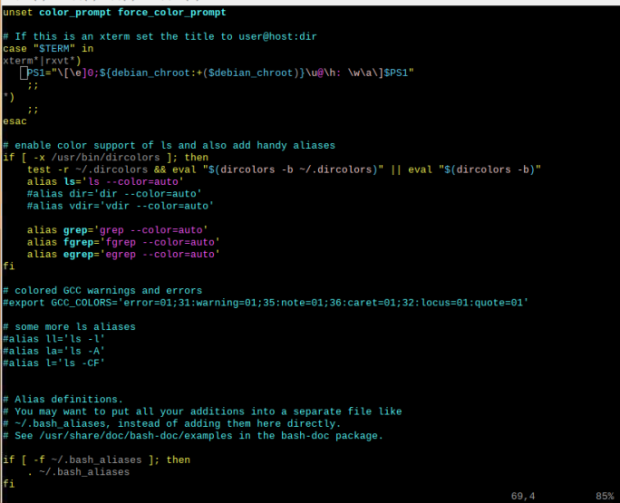The image size is (620, 503).
Task: Click the 'colored GCC warnings and errors' comment
Action: click(x=102, y=291)
